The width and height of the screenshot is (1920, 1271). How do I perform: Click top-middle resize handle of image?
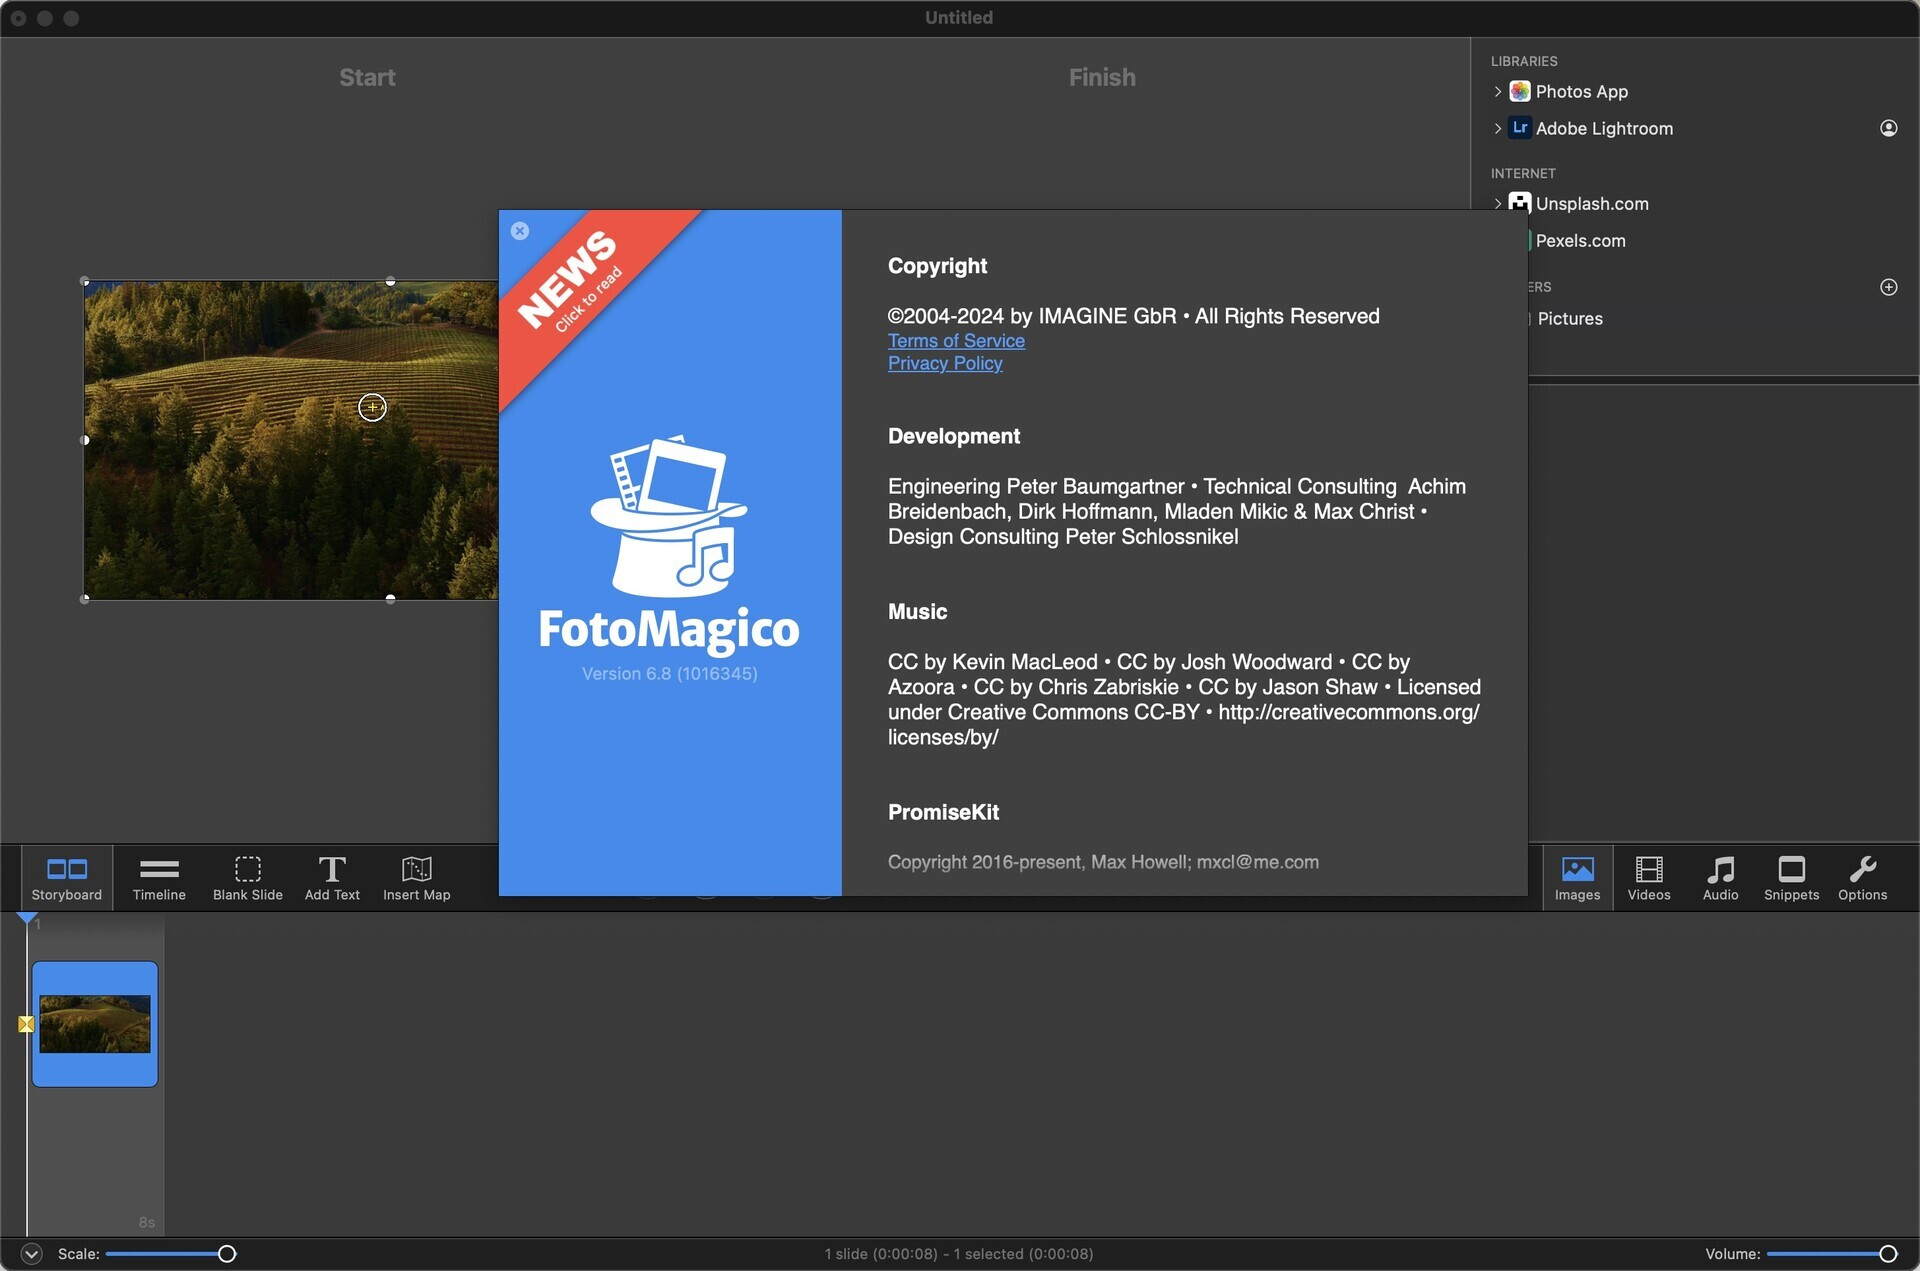pyautogui.click(x=390, y=282)
